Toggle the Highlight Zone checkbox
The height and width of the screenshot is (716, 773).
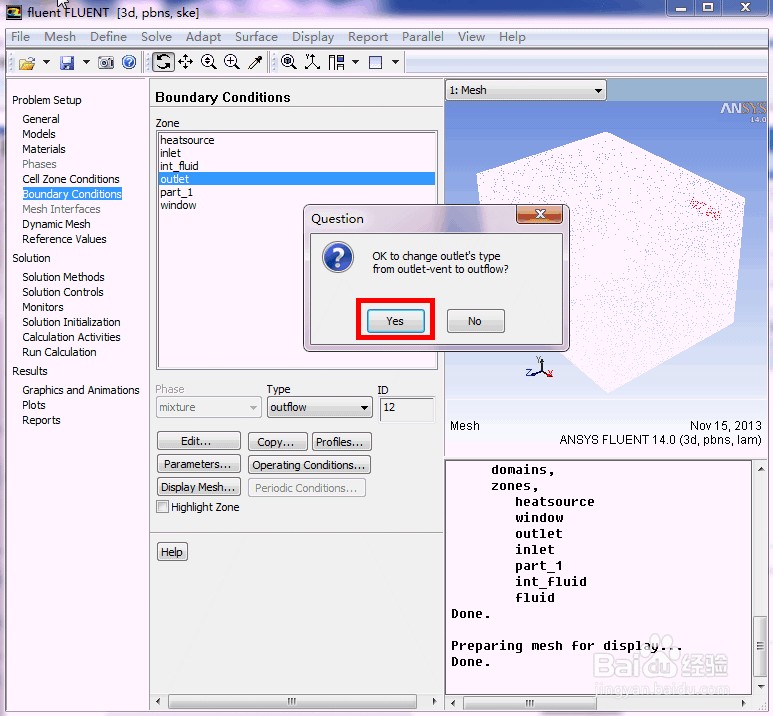click(162, 507)
